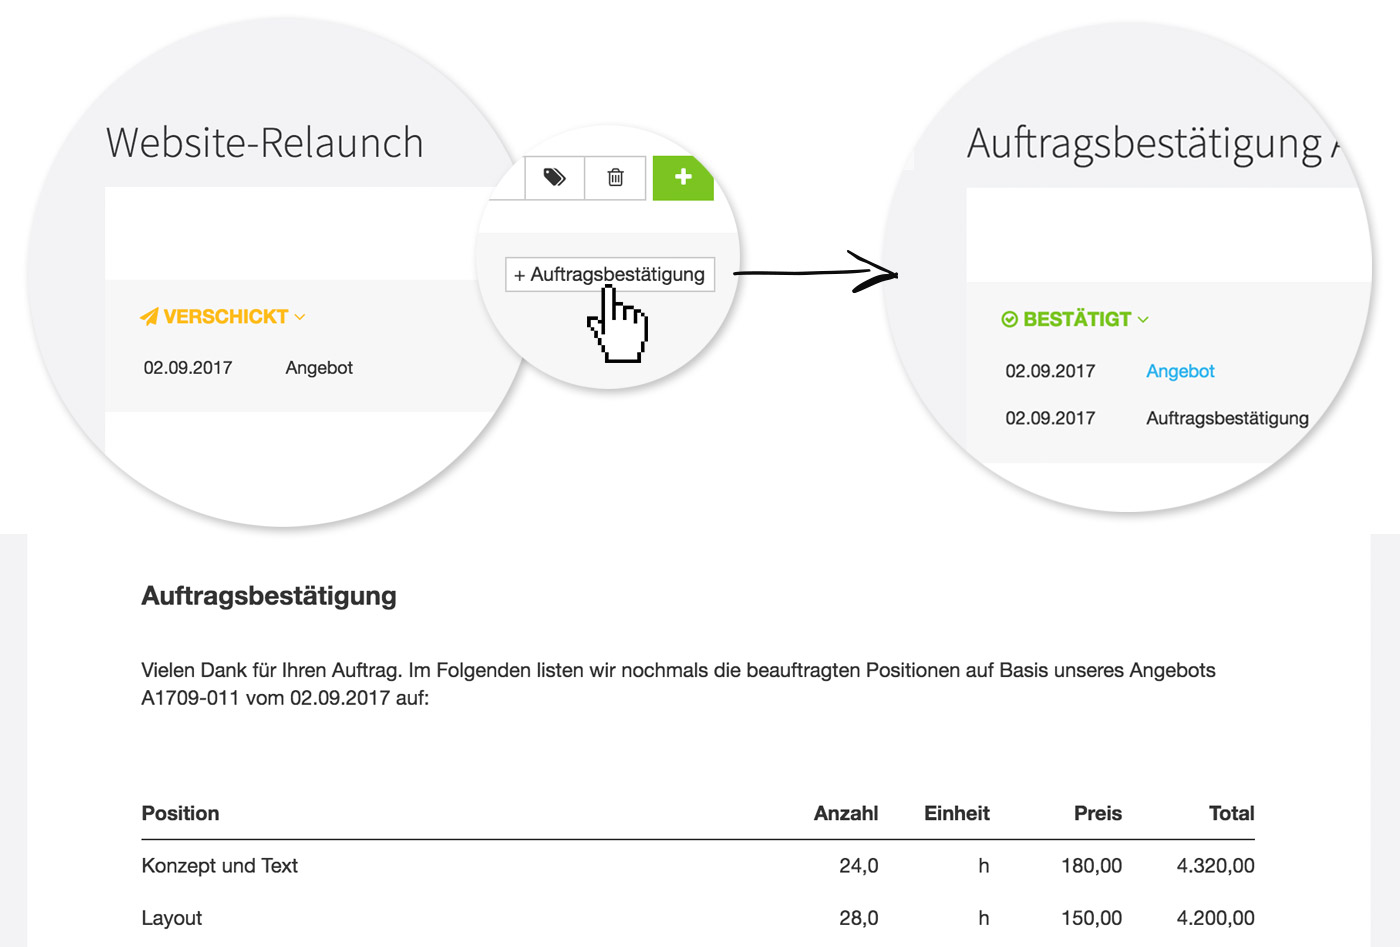Select Angebot entry under VERSCHICKT
The height and width of the screenshot is (947, 1400).
(x=319, y=368)
